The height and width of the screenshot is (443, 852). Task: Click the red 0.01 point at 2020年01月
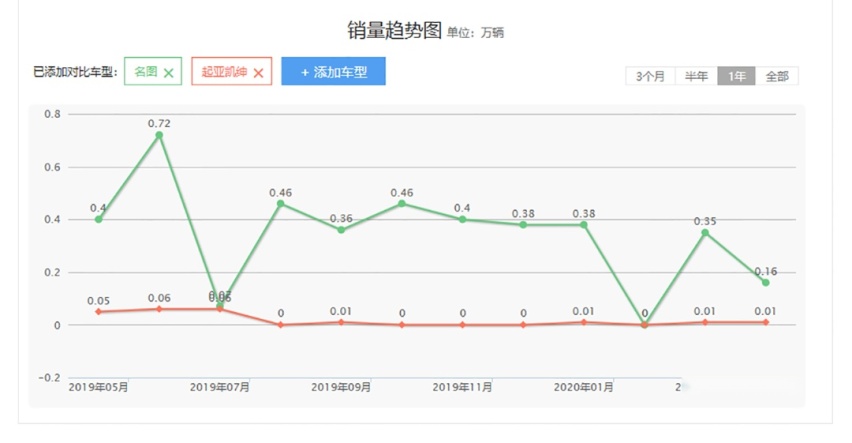(x=584, y=322)
